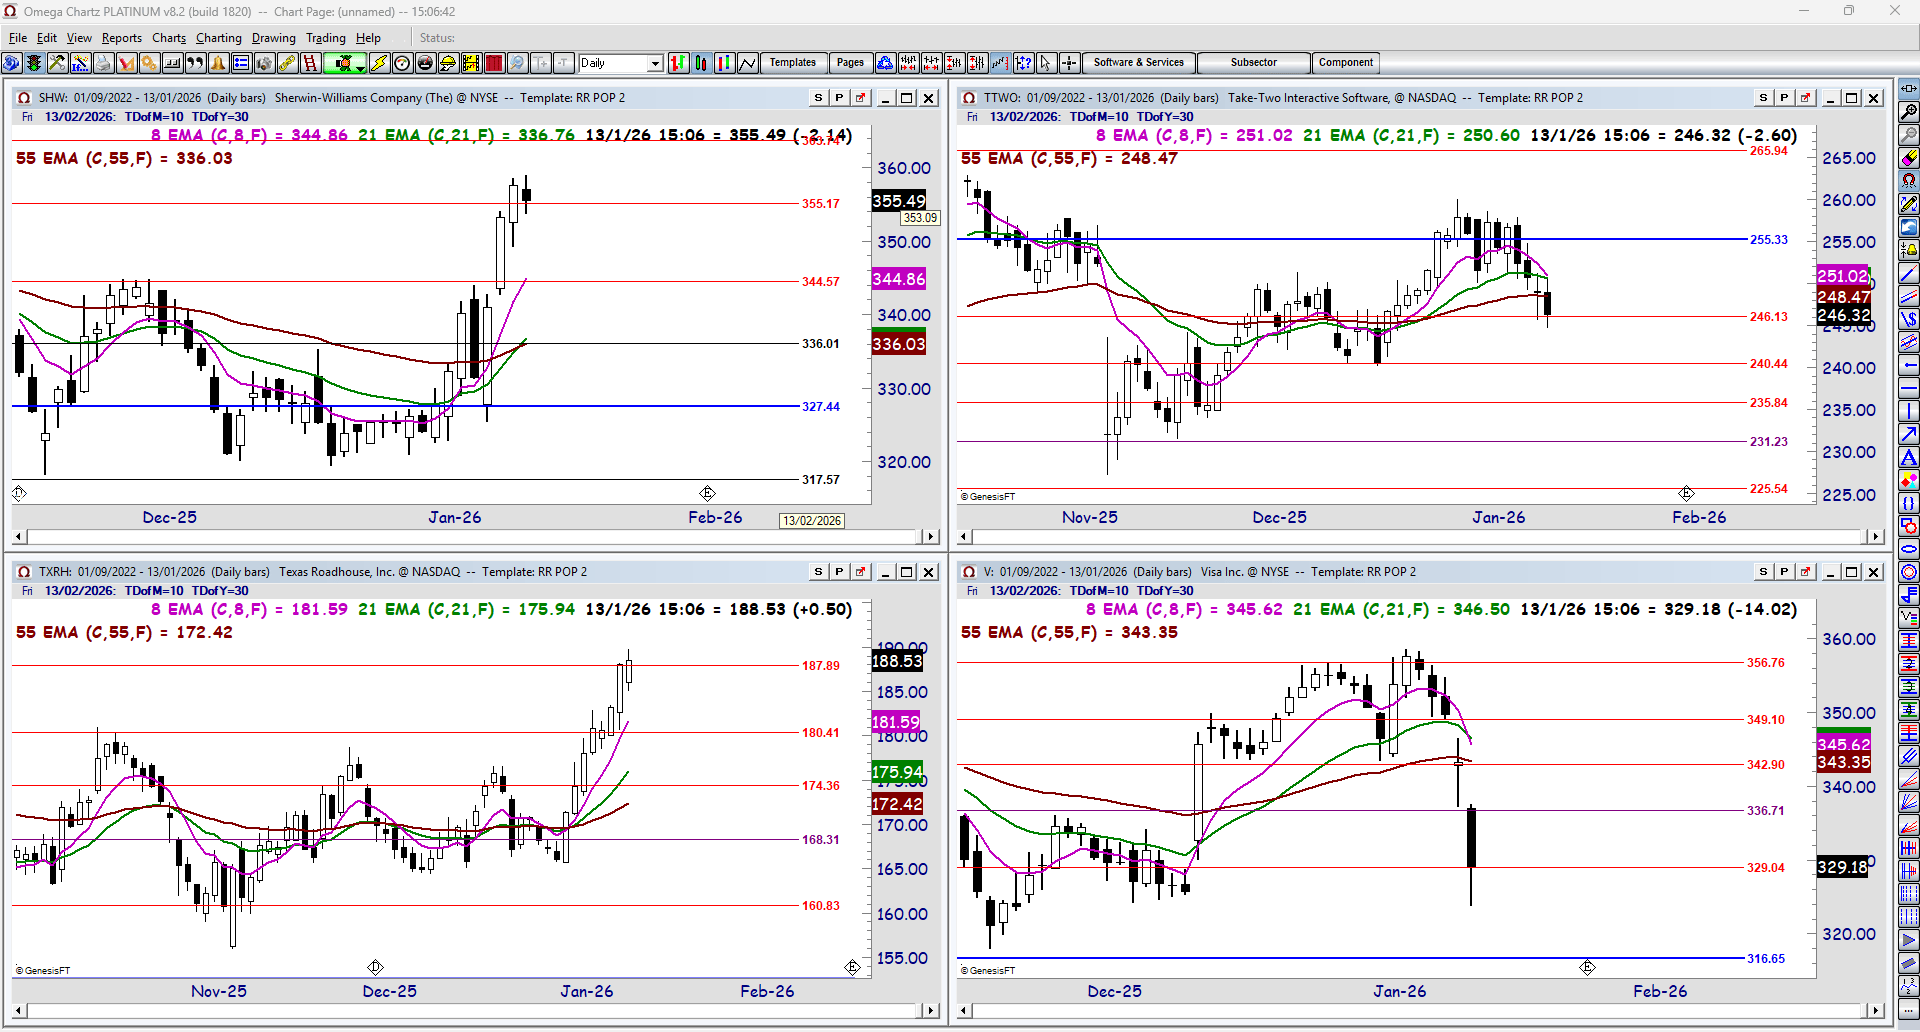Select the crosshair cursor tool

coord(1069,63)
